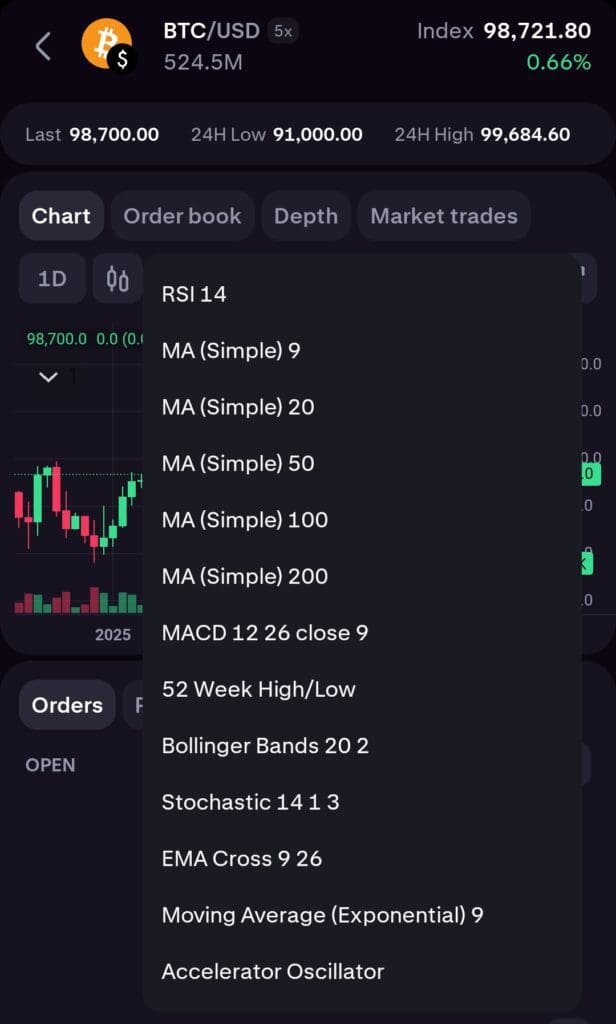Toggle the MA (Simple) 50 indicator
Viewport: 616px width, 1024px height.
coord(235,463)
